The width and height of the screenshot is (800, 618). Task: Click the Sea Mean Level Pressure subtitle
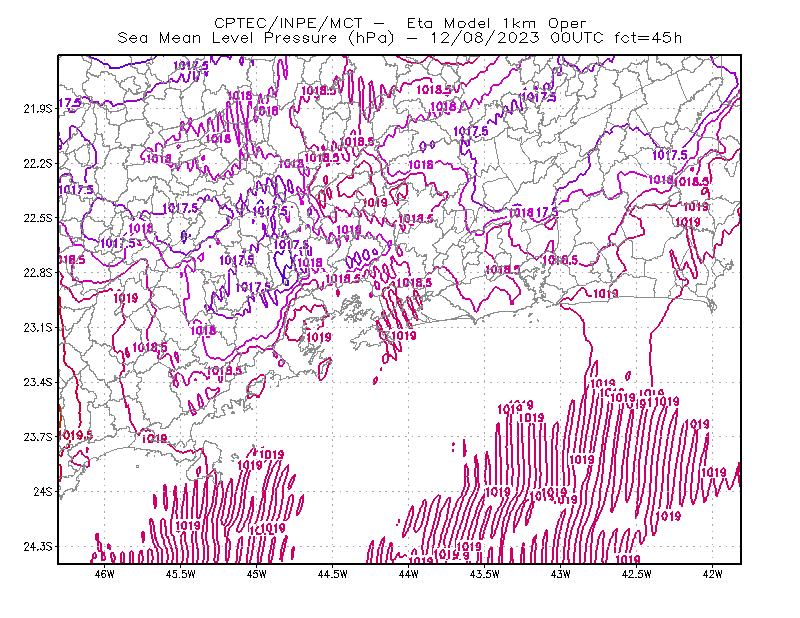point(399,38)
